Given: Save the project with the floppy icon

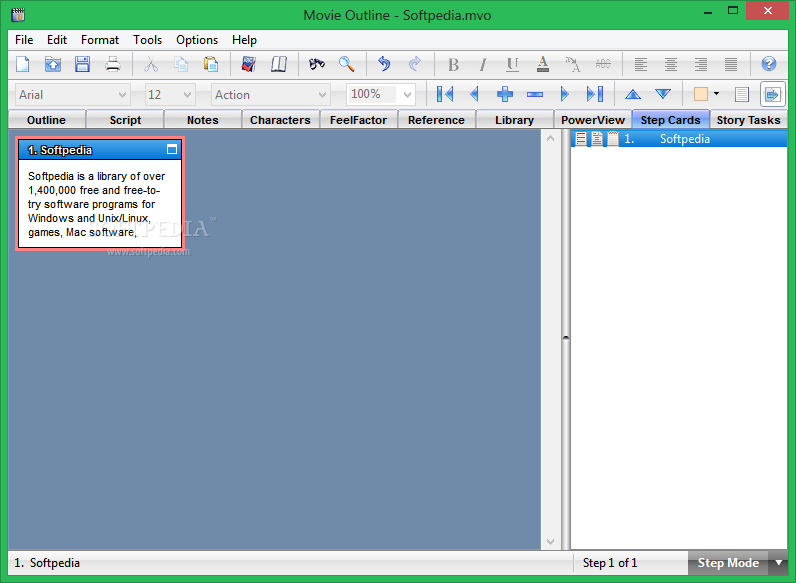Looking at the screenshot, I should tap(82, 64).
